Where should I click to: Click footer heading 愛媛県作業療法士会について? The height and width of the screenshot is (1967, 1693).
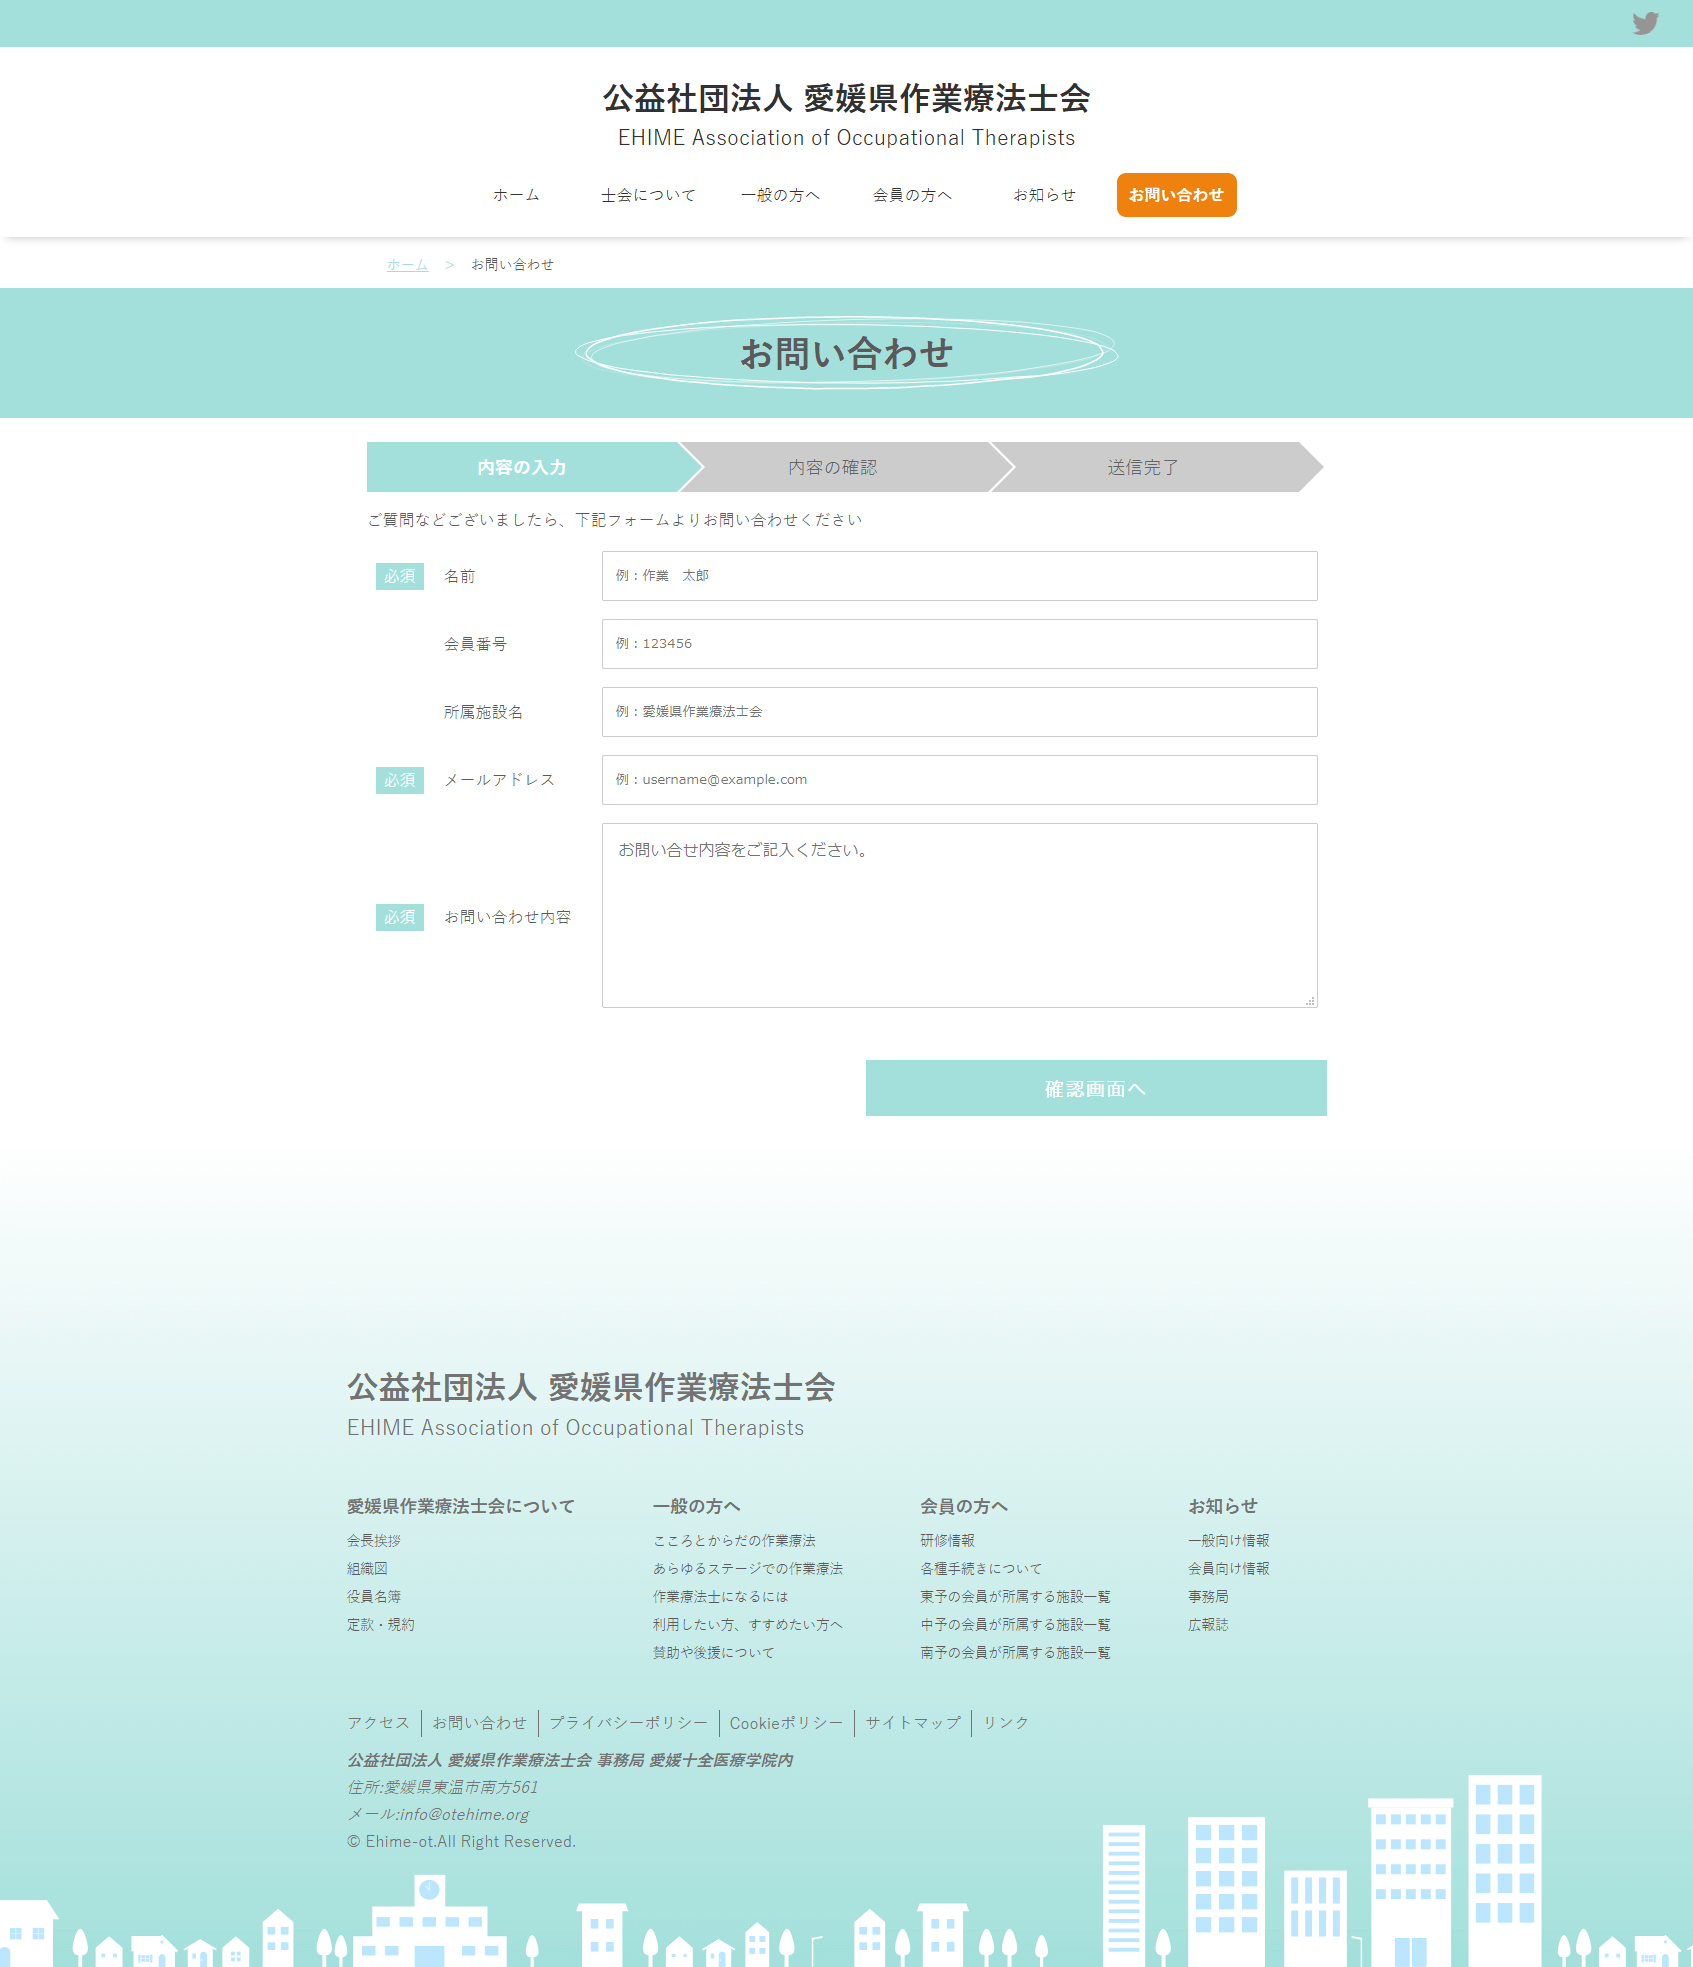click(461, 1506)
